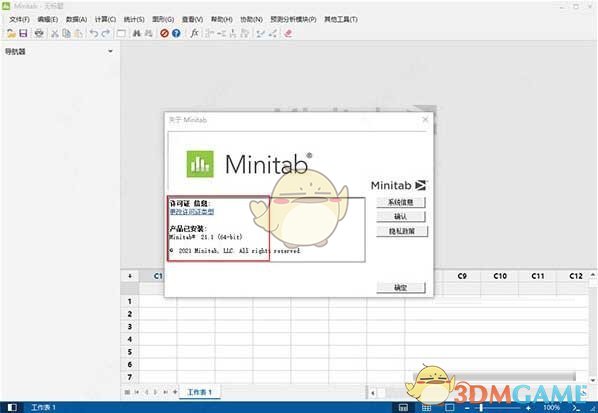
Task: Click the Open folder toolbar icon
Action: (11, 34)
